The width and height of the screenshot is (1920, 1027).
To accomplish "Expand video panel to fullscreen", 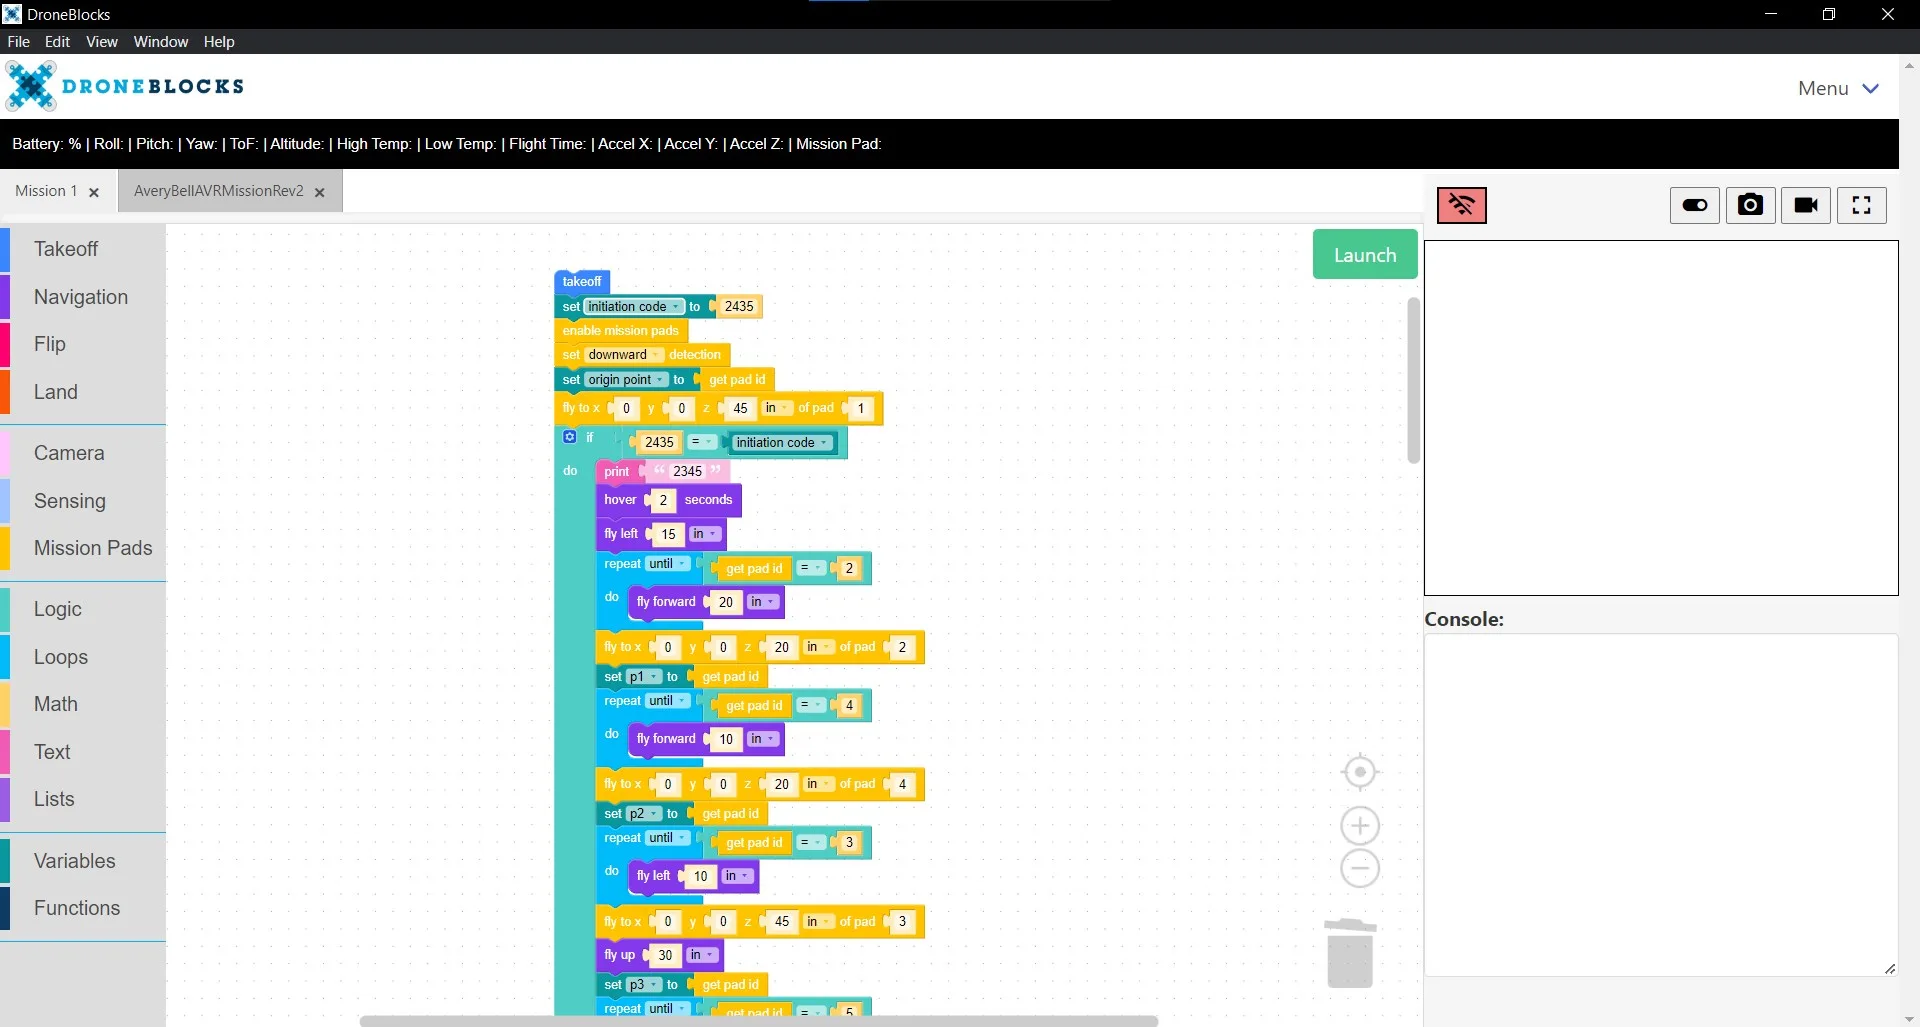I will (1861, 205).
